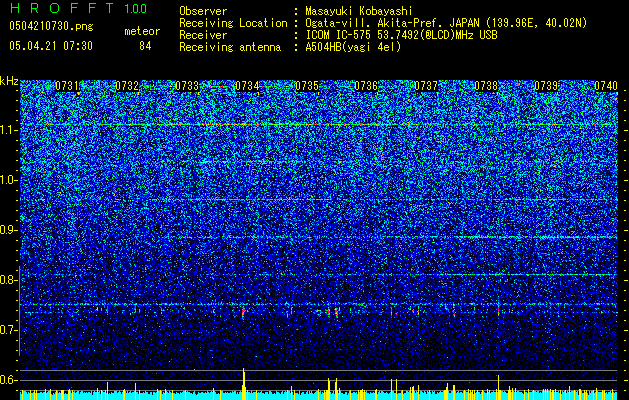Image resolution: width=629 pixels, height=400 pixels.
Task: Click the HROFFT program title text
Action: (x=62, y=8)
